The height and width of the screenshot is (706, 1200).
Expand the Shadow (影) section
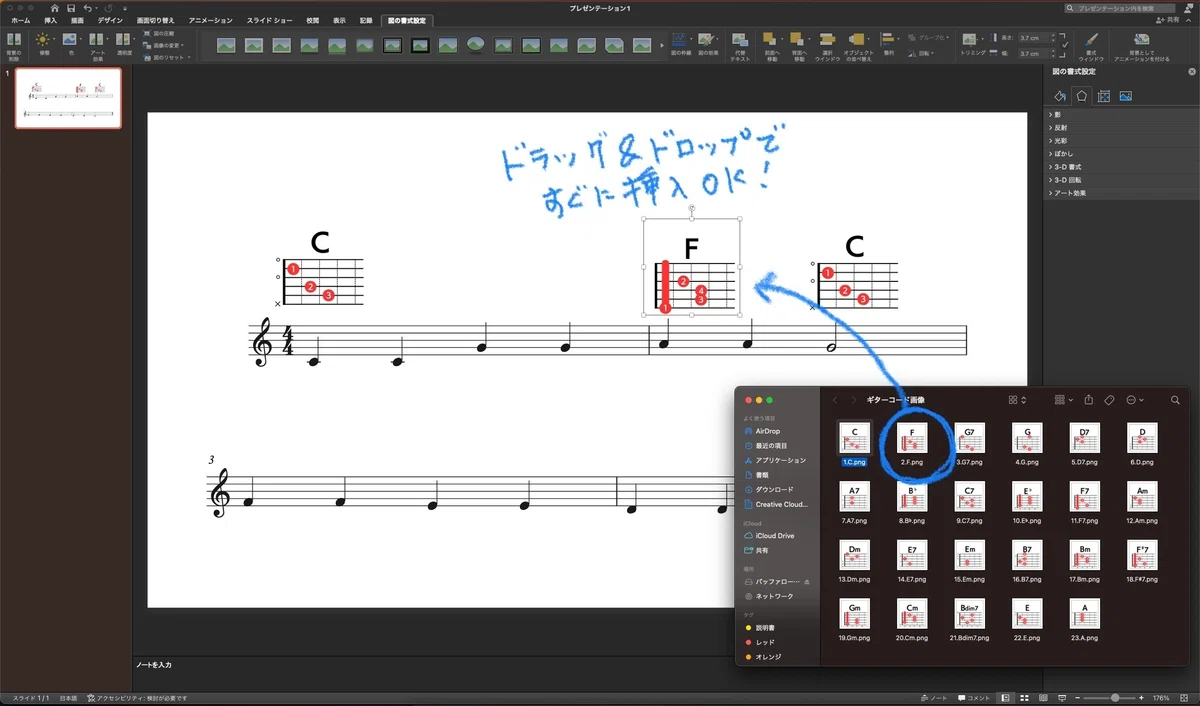[1054, 115]
